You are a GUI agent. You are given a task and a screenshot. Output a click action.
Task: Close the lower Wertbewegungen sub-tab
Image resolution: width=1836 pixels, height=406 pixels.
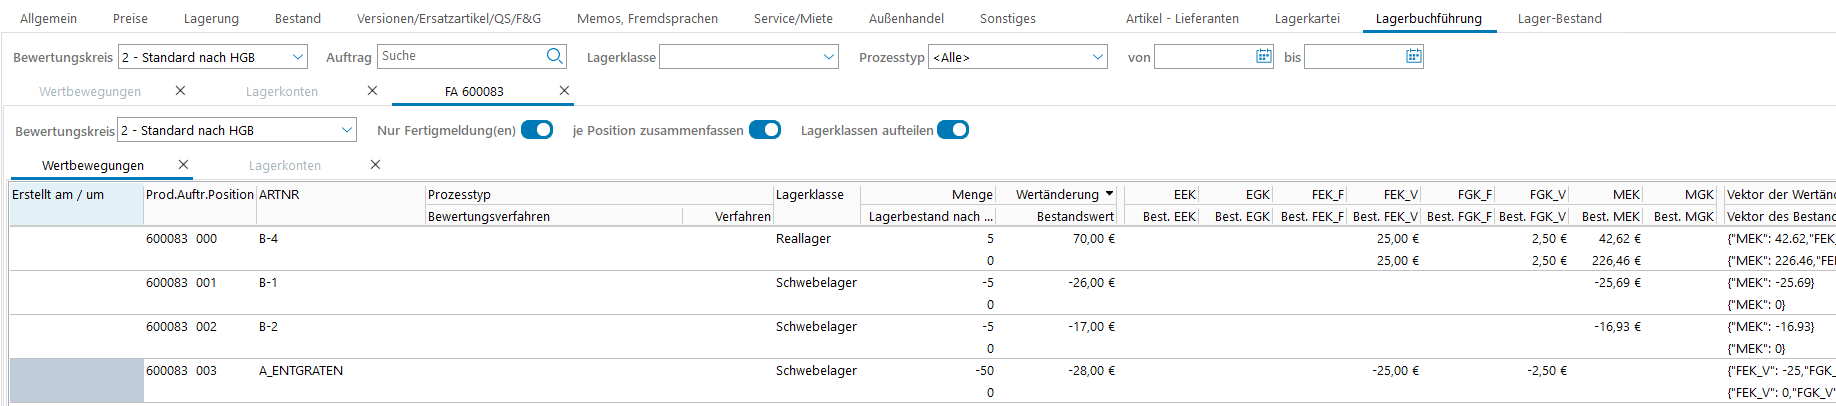click(x=183, y=165)
